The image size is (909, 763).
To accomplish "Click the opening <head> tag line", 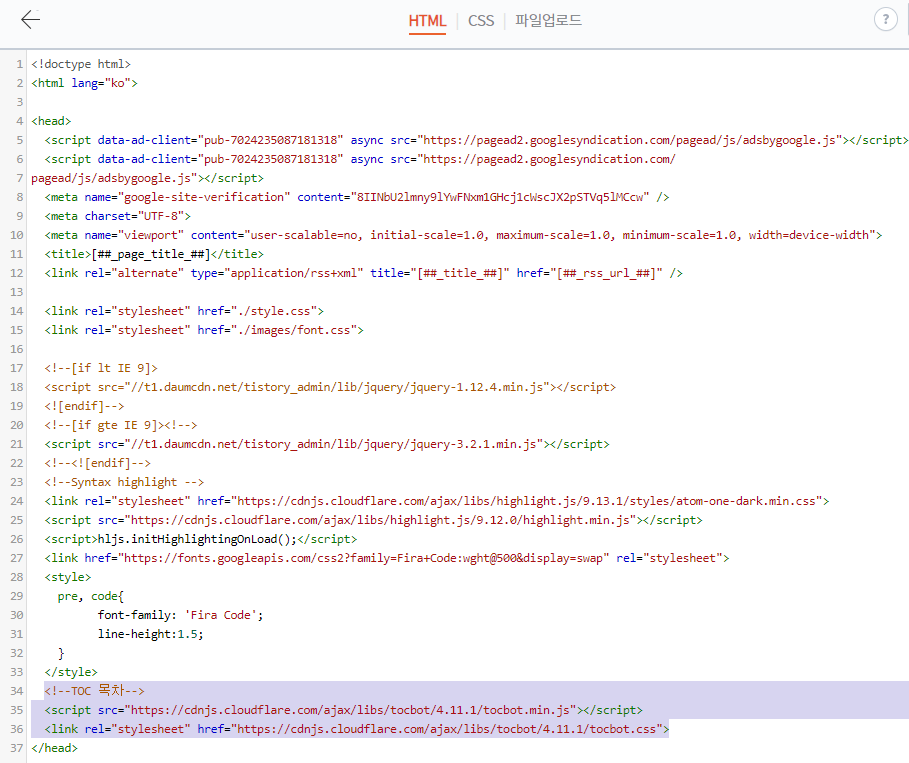I will (x=51, y=121).
